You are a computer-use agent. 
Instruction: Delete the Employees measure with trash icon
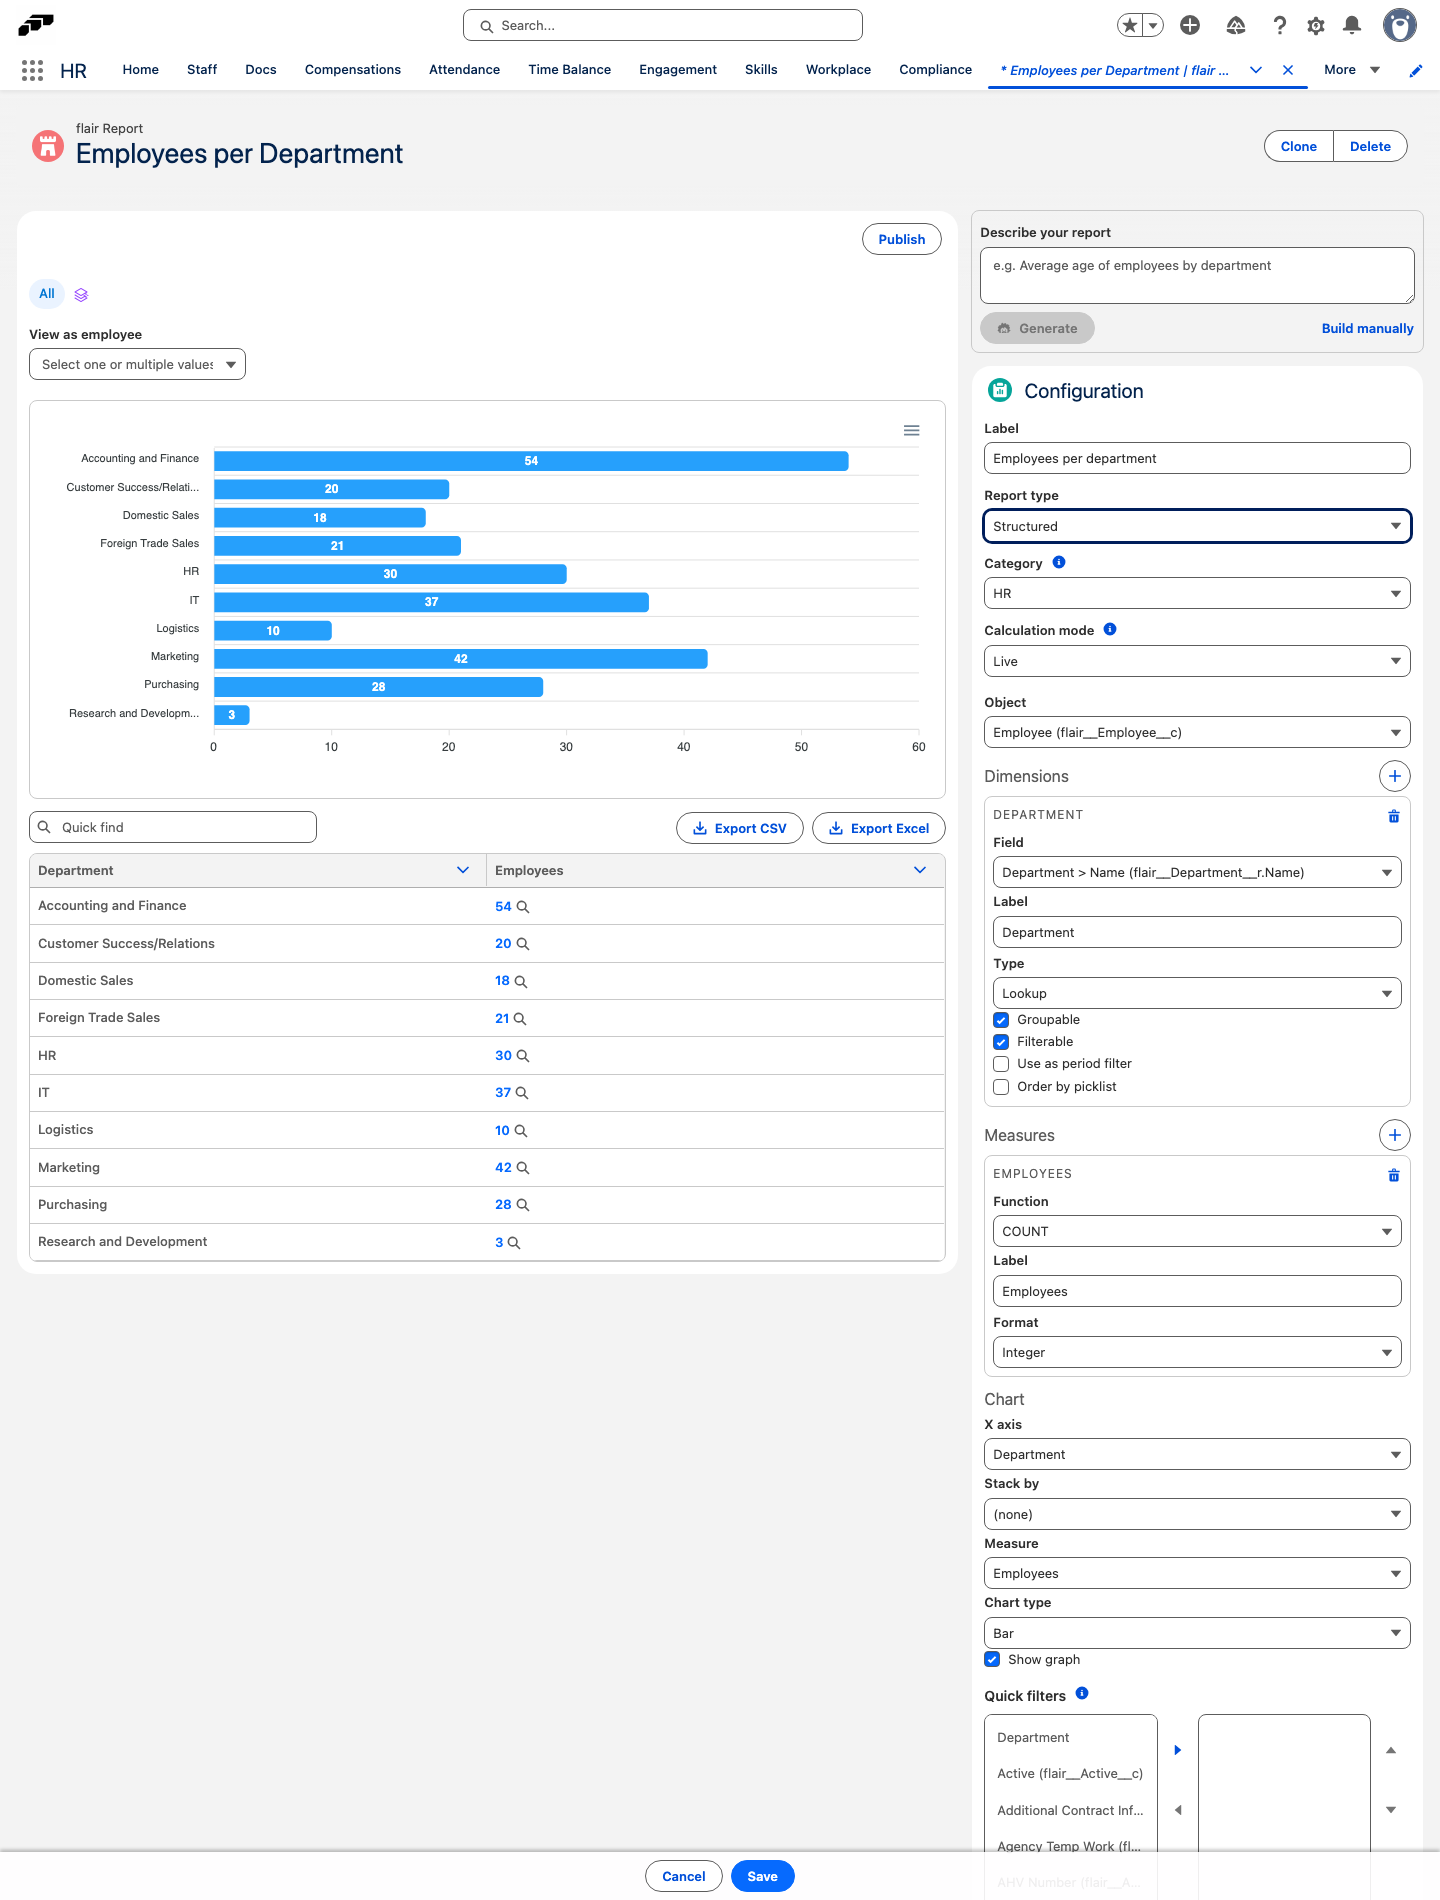pyautogui.click(x=1394, y=1176)
